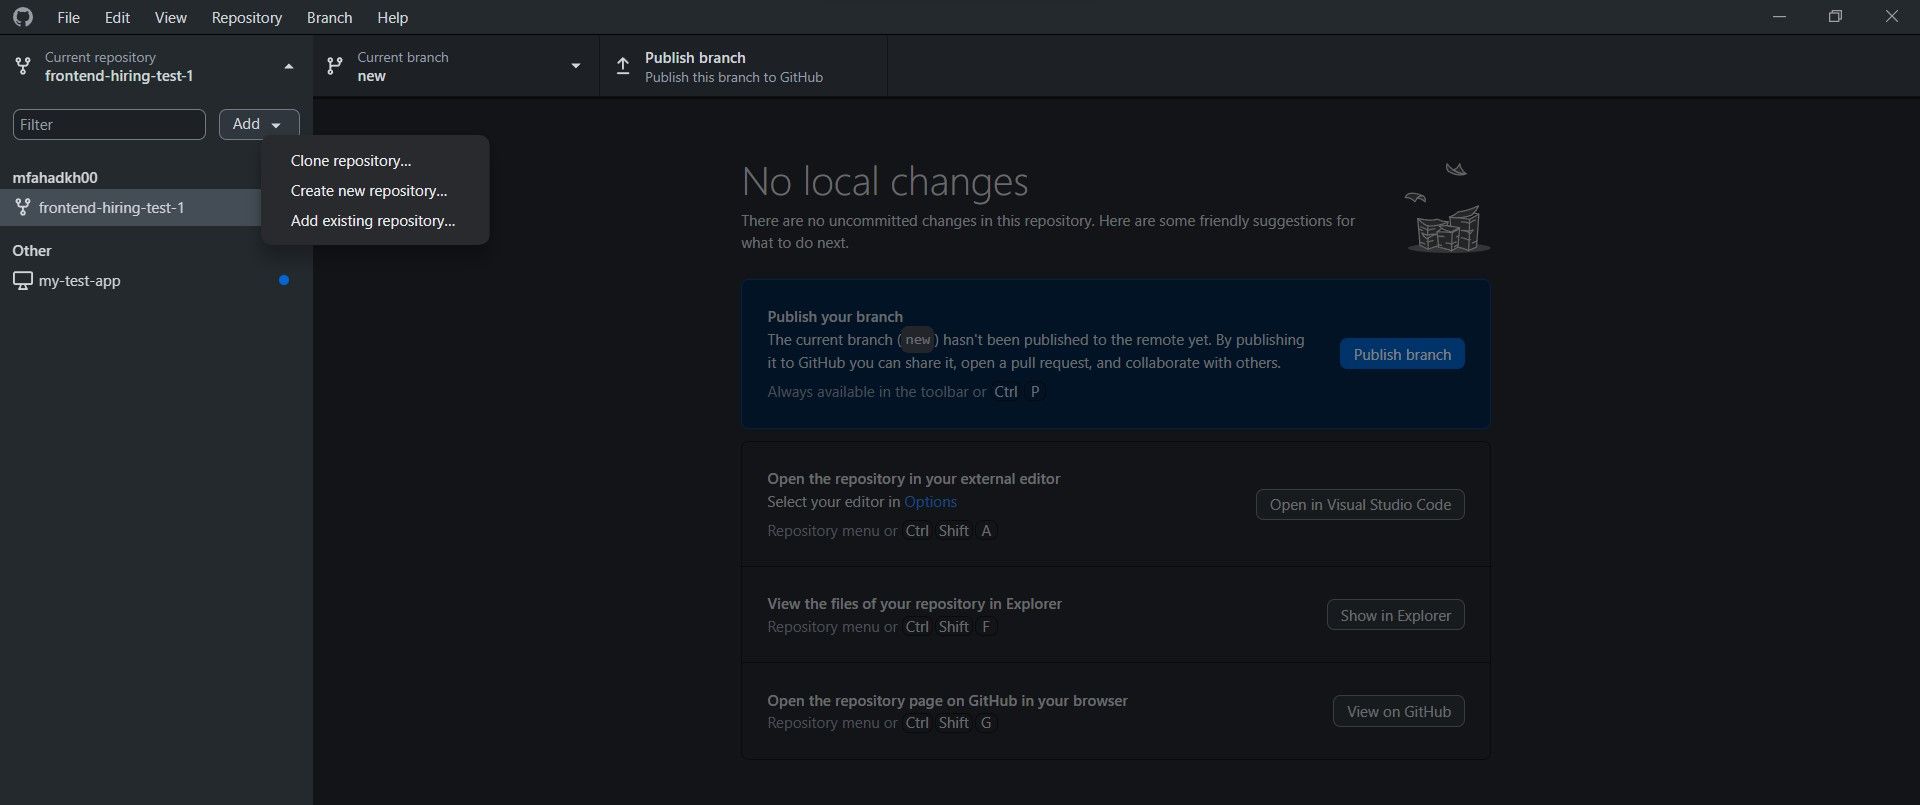The image size is (1920, 805).
Task: Click the repository fork icon beside frontend-hiring-test-1
Action: click(x=22, y=208)
